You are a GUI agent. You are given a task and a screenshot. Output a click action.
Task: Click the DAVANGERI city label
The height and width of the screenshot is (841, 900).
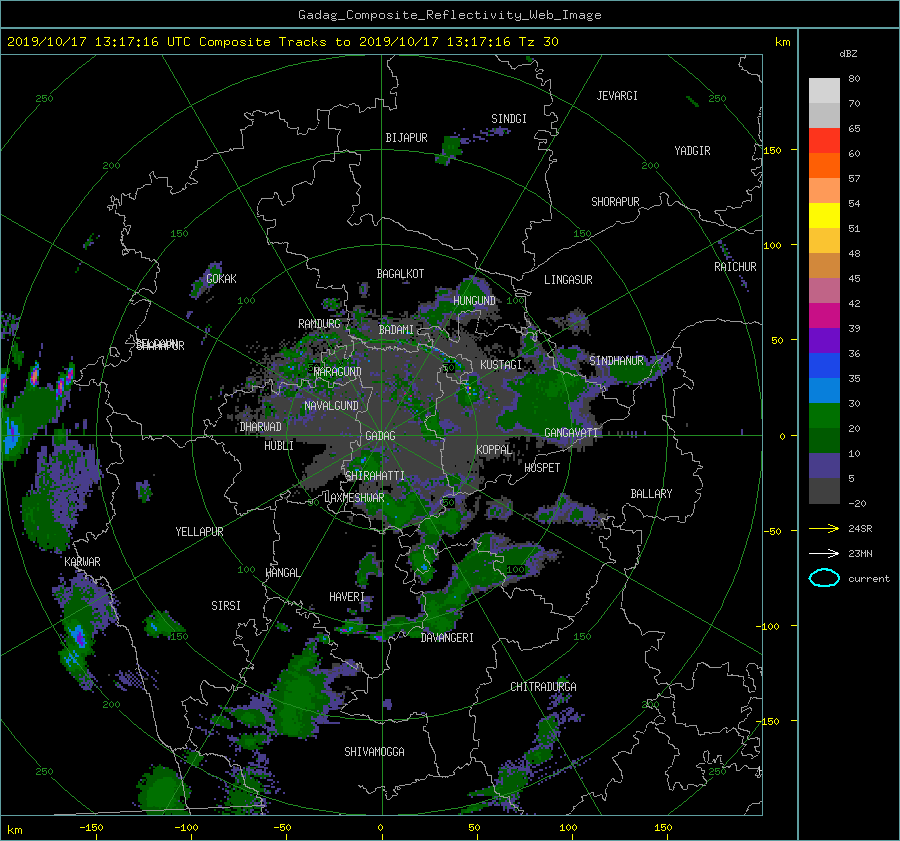click(x=447, y=638)
